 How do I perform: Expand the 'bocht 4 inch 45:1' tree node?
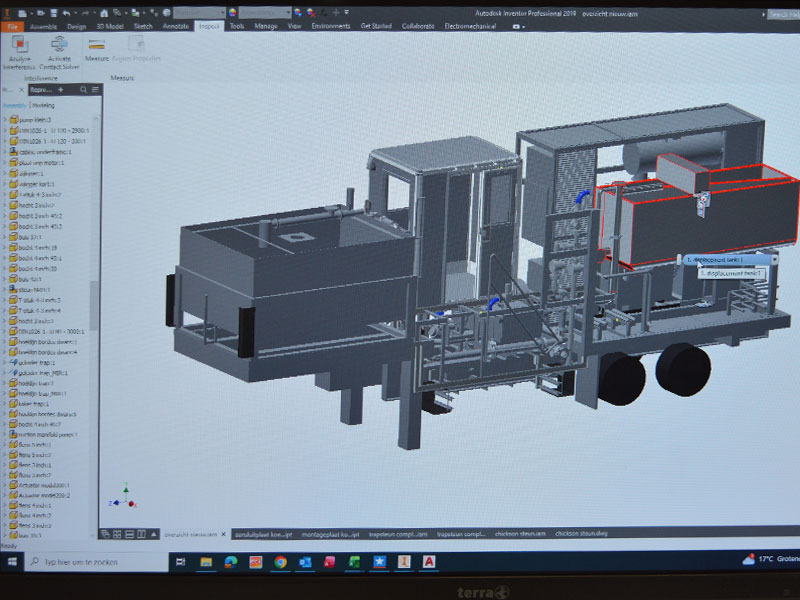[x=5, y=258]
